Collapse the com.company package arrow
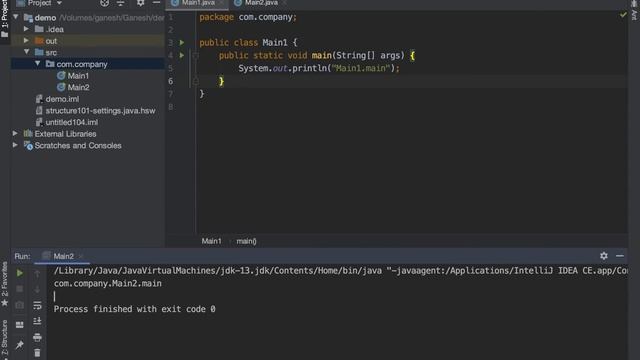The image size is (640, 360). (x=38, y=64)
